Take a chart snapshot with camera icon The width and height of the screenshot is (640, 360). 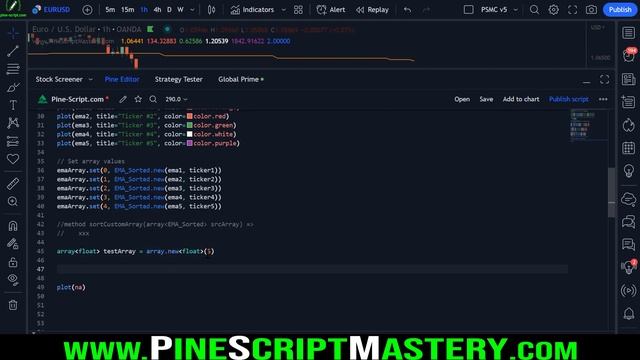(x=591, y=10)
